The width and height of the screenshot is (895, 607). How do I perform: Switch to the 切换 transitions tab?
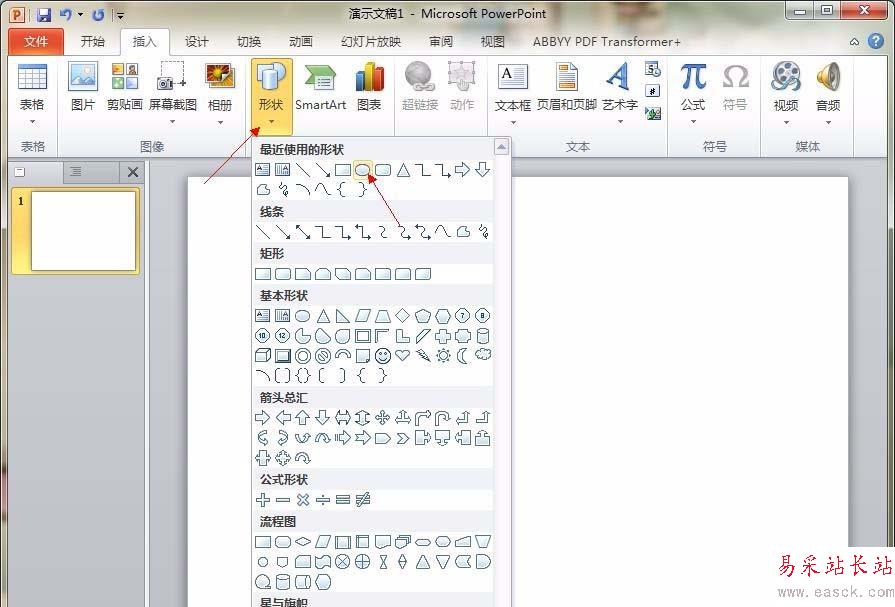[249, 42]
